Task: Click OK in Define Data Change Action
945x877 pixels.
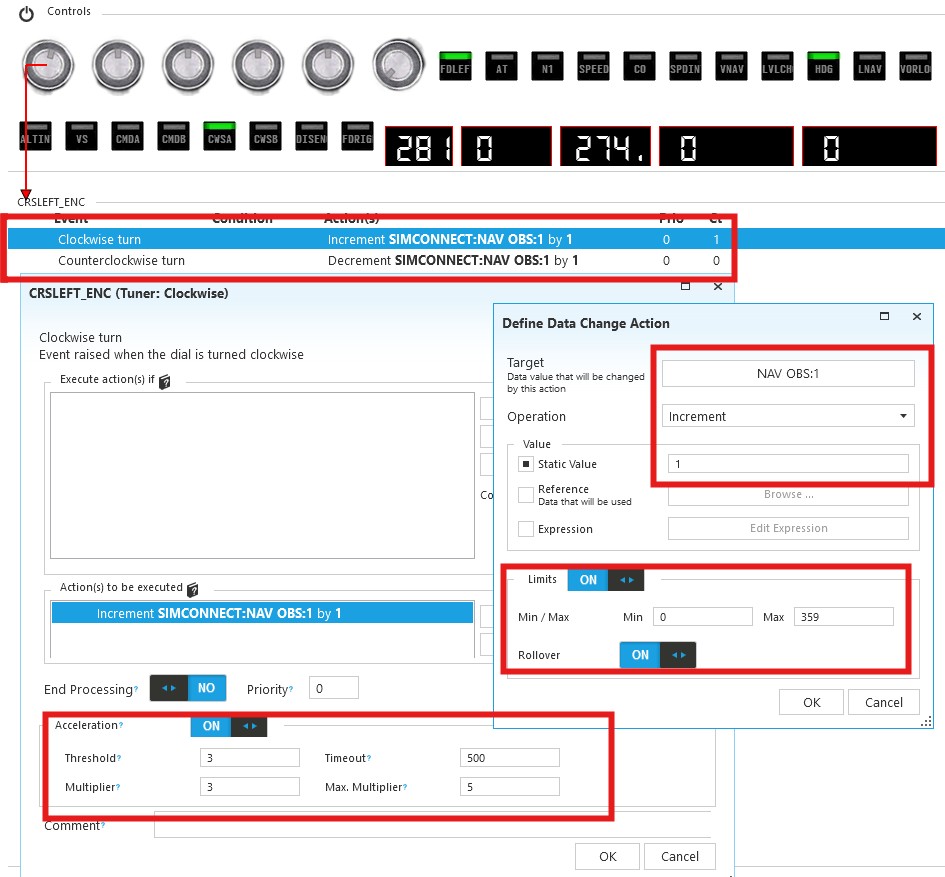Action: 811,702
